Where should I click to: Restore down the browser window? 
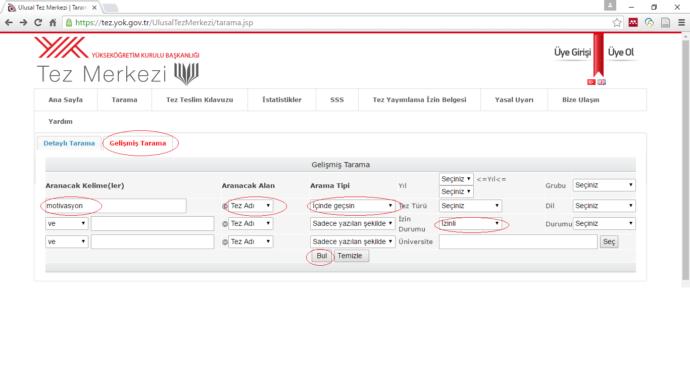654,7
